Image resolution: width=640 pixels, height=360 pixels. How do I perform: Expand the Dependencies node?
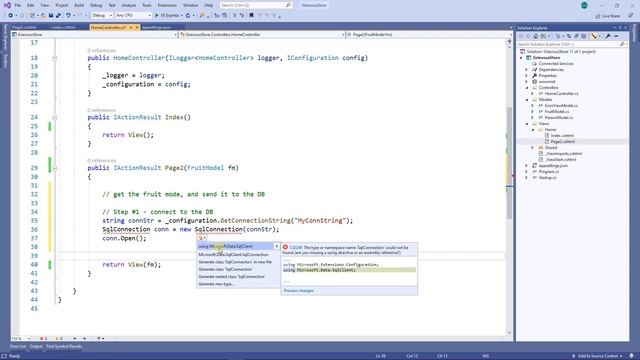tap(527, 70)
